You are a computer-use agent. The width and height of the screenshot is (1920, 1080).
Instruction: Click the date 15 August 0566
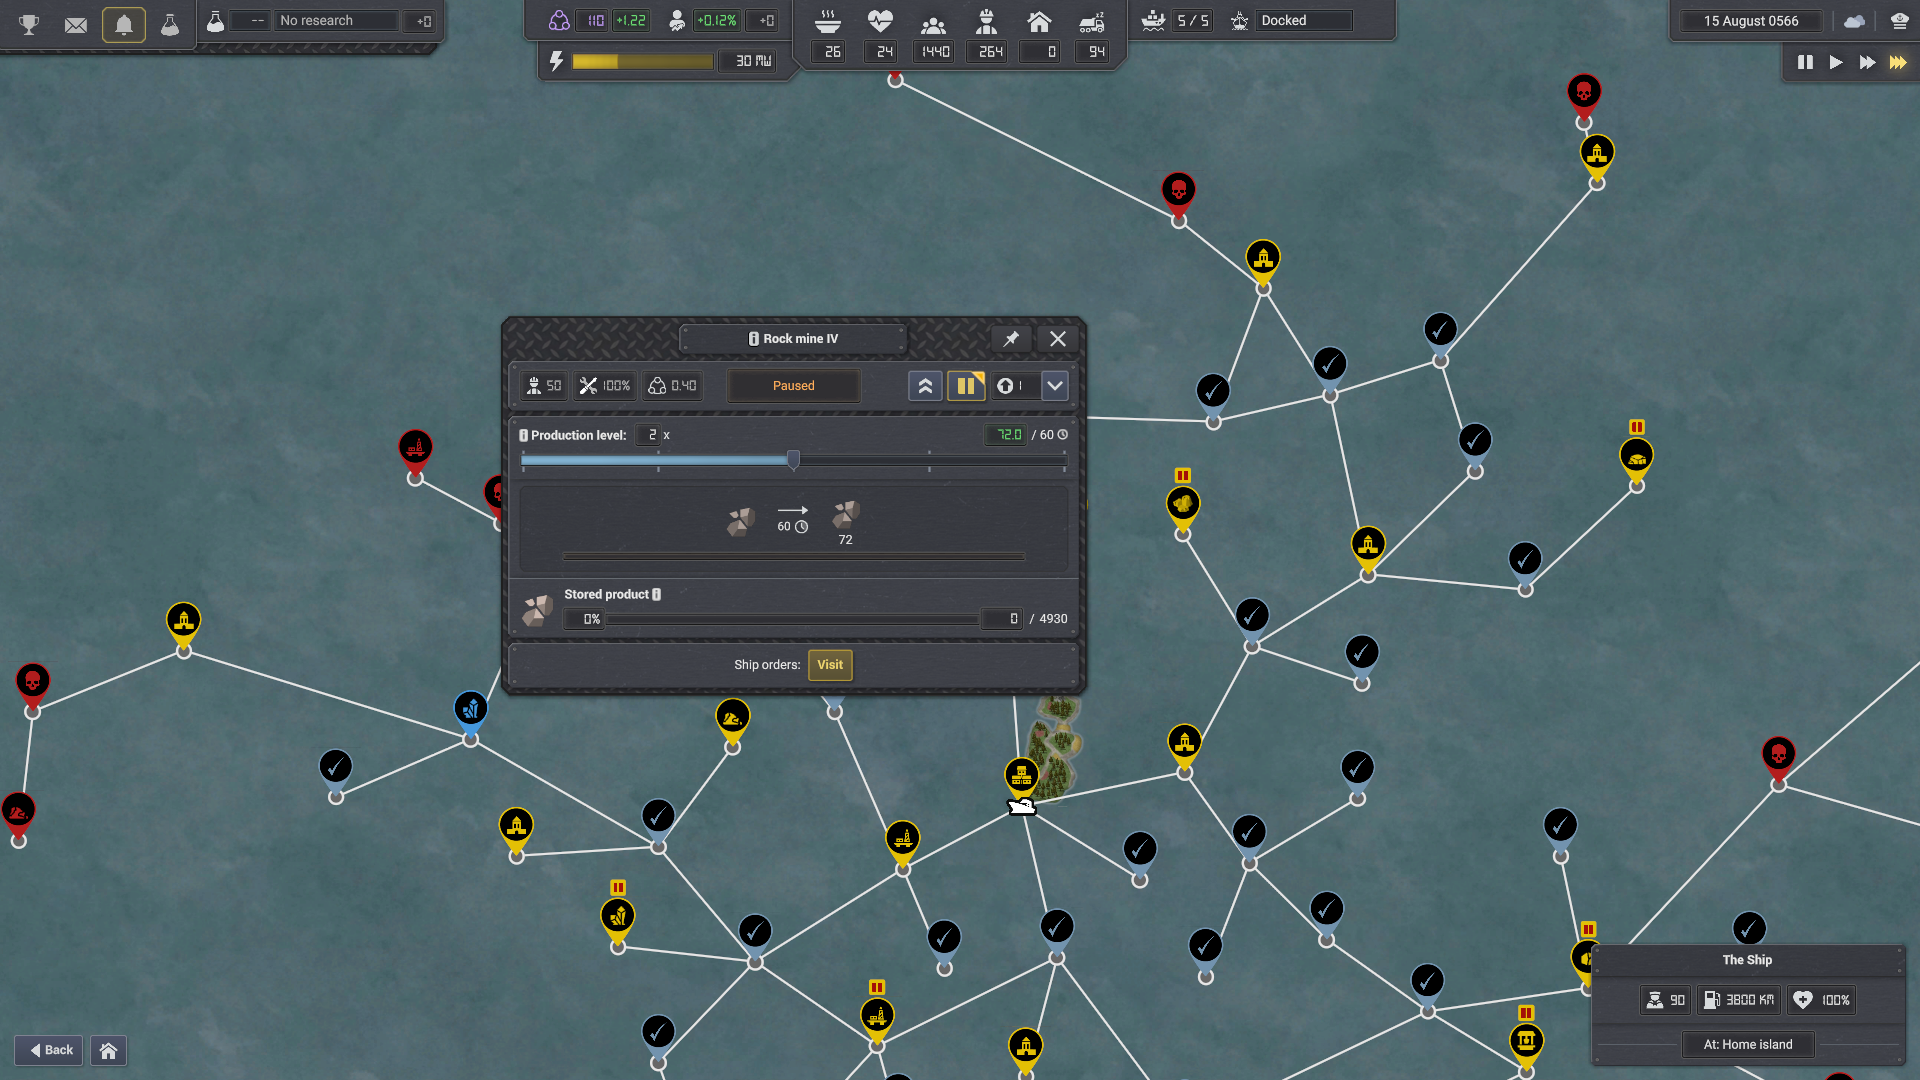click(1751, 21)
